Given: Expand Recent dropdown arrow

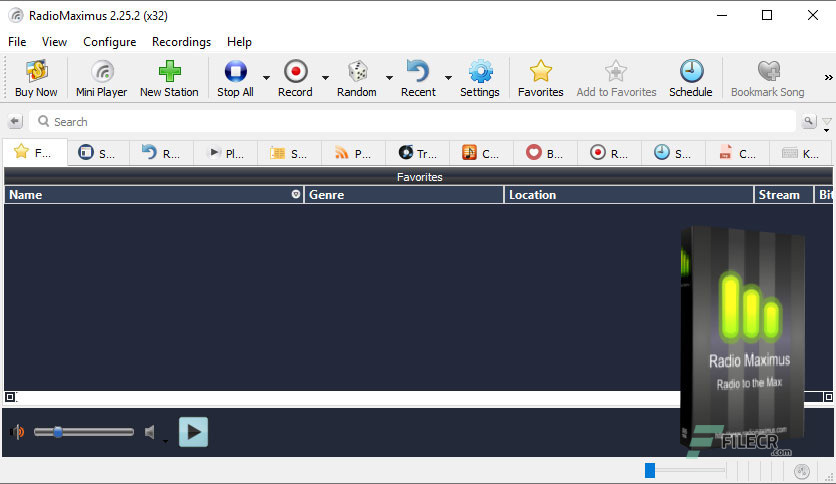Looking at the screenshot, I should [x=448, y=78].
